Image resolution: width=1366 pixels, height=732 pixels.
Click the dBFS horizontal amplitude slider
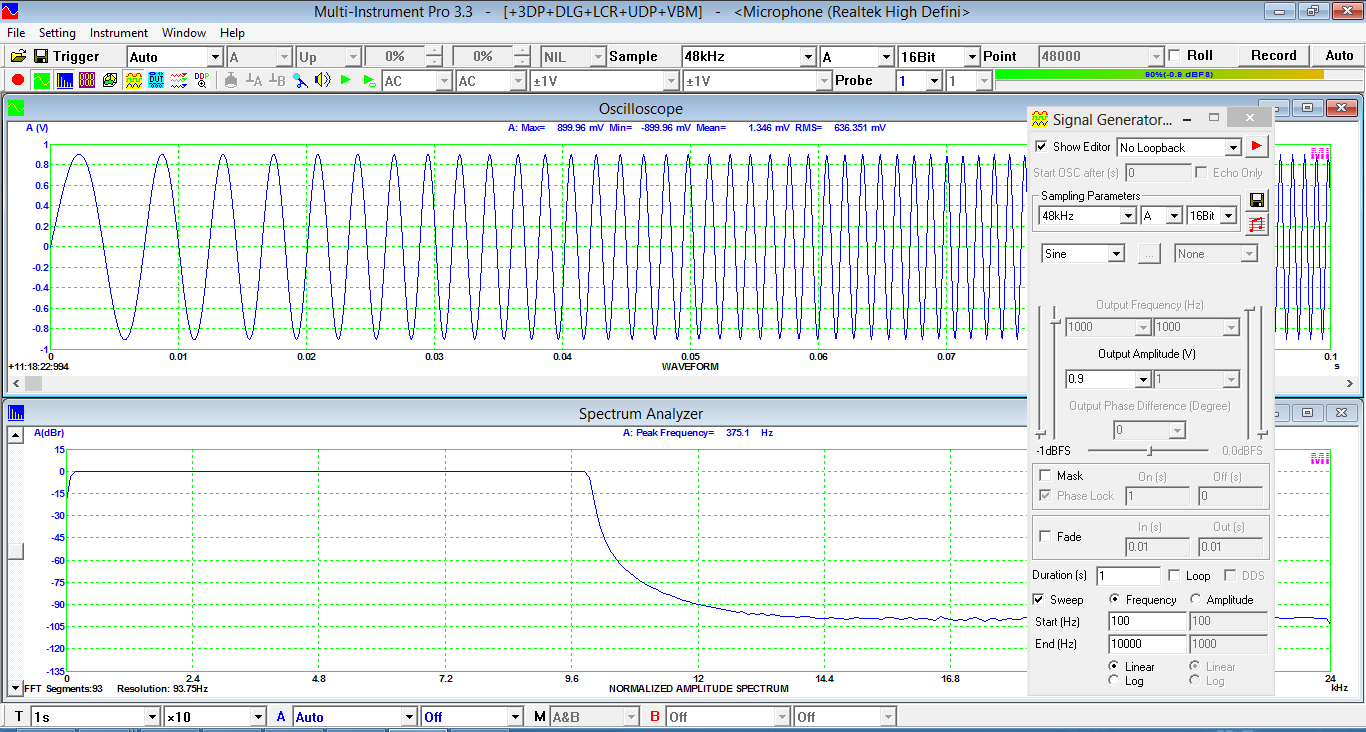tap(1149, 451)
